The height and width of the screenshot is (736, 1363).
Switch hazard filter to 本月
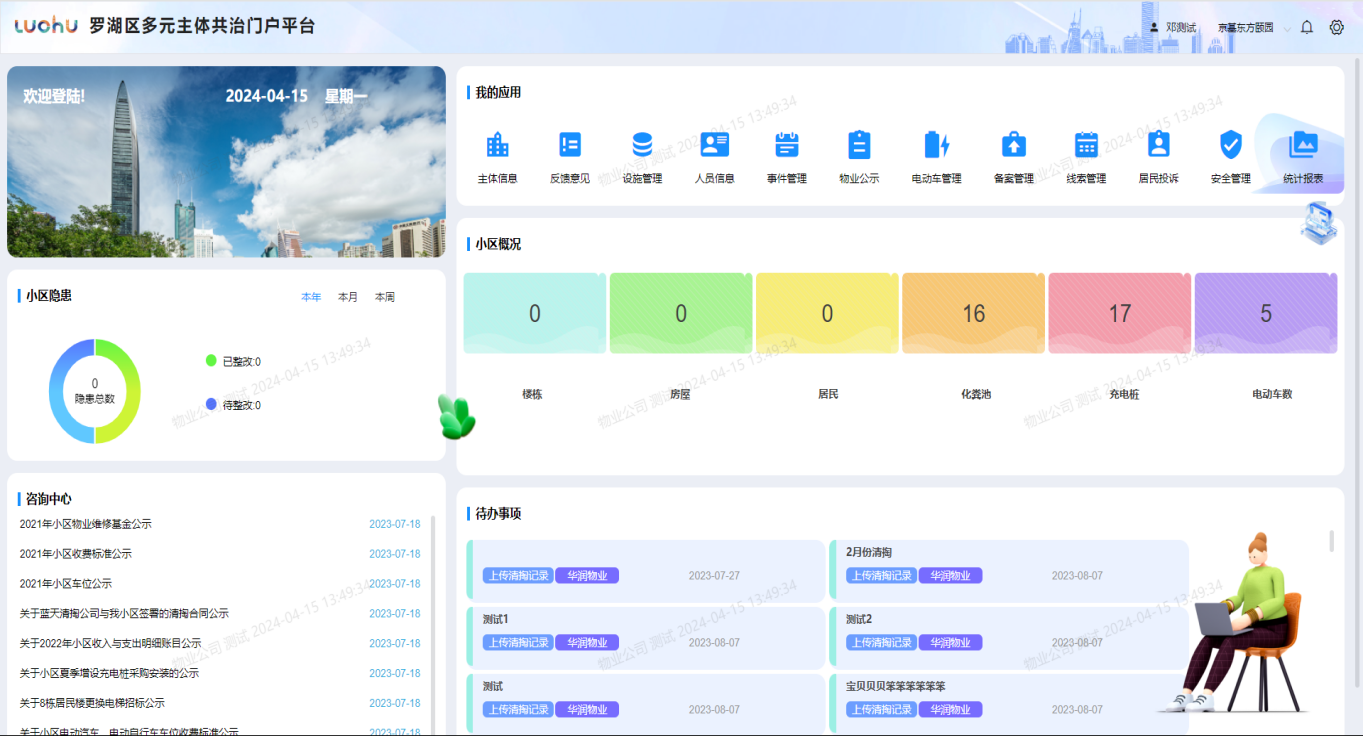click(348, 297)
